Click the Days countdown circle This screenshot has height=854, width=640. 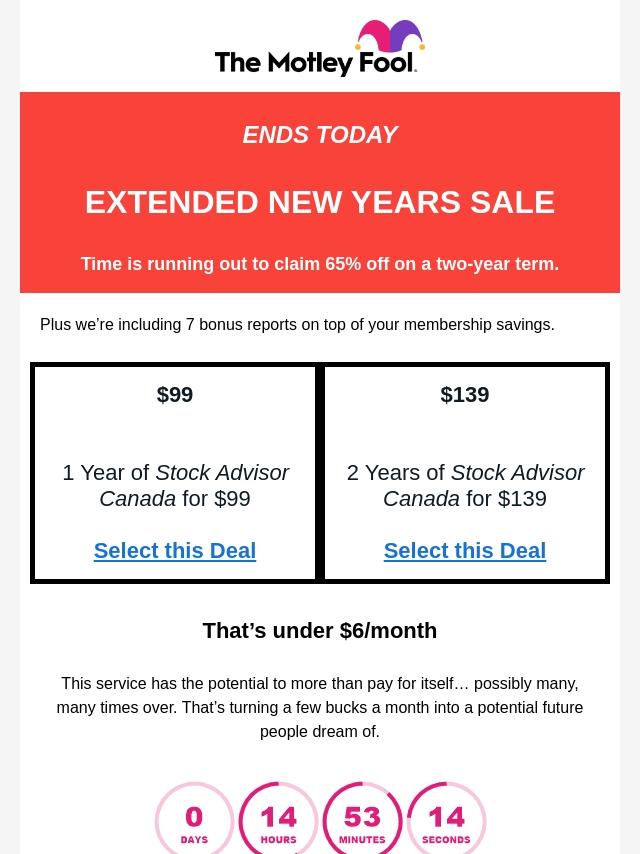pos(194,820)
